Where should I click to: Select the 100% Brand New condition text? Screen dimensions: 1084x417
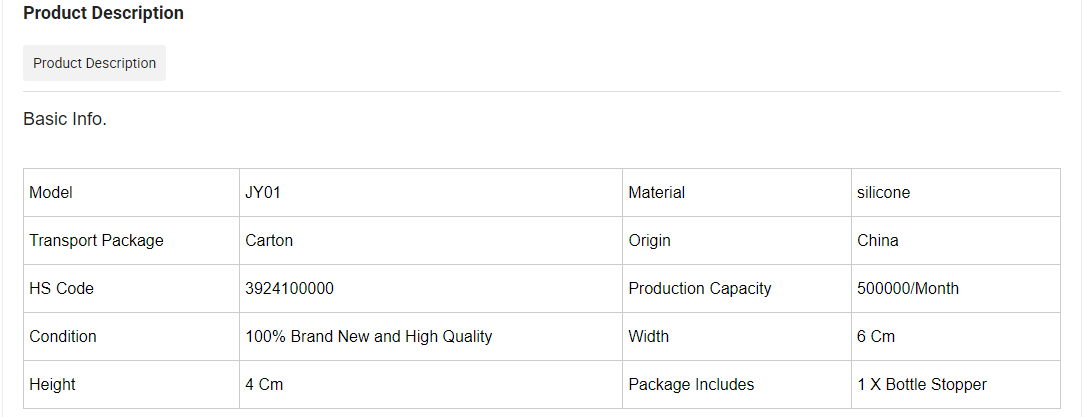[x=369, y=337]
